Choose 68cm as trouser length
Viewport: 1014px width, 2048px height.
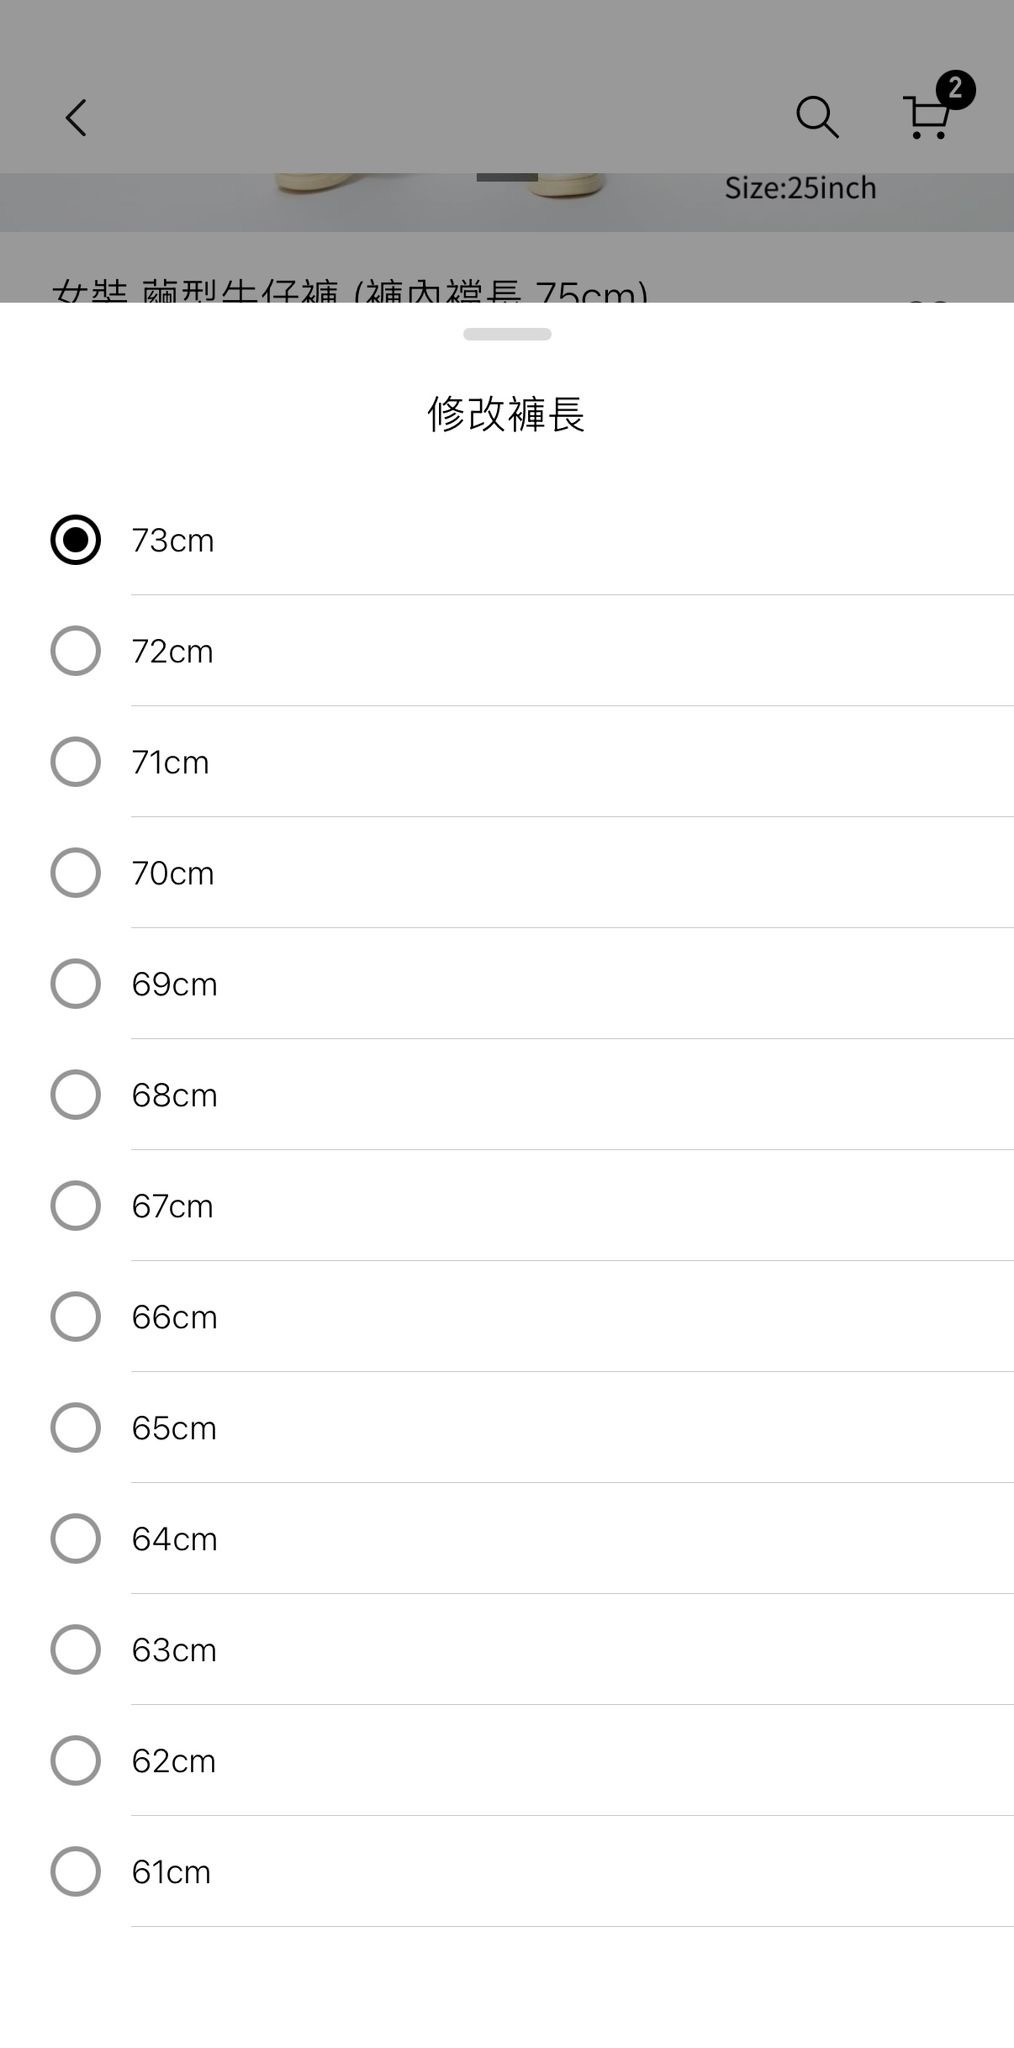tap(76, 1095)
